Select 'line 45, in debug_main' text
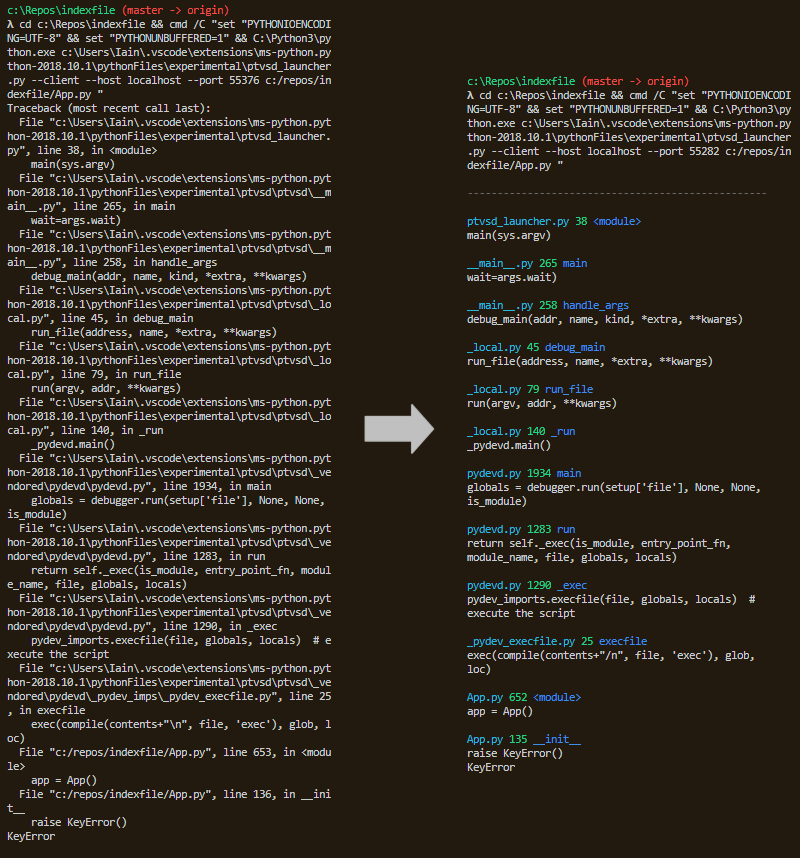The image size is (800, 858). (x=127, y=318)
